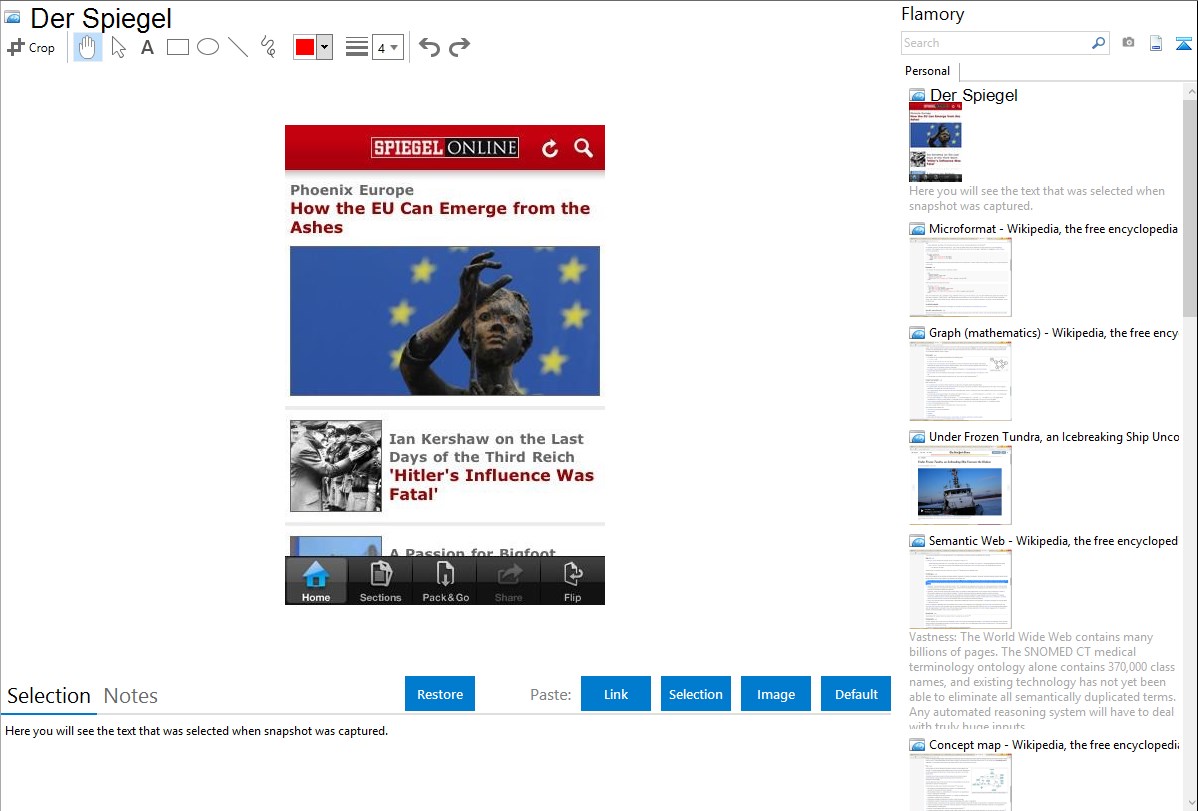
Task: Open the Concept map snapshot thumbnail
Action: (960, 782)
